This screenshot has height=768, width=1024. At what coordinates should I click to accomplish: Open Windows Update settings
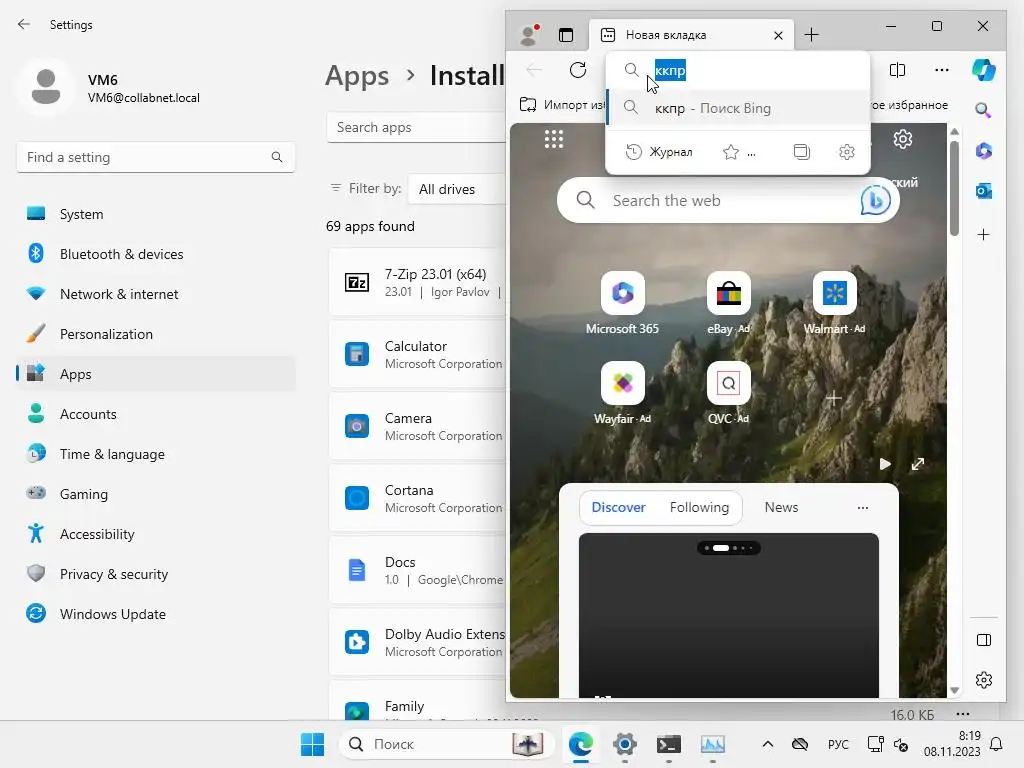click(x=155, y=614)
